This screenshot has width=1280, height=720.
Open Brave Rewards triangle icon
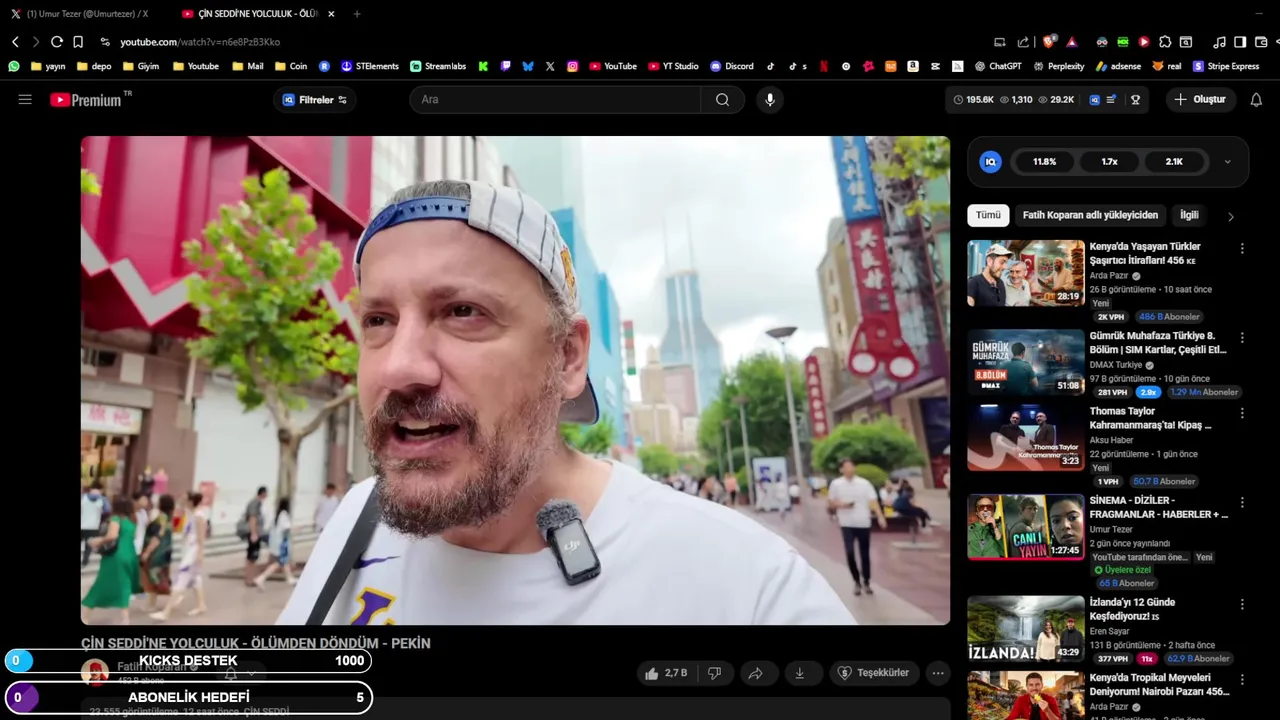click(x=1072, y=42)
